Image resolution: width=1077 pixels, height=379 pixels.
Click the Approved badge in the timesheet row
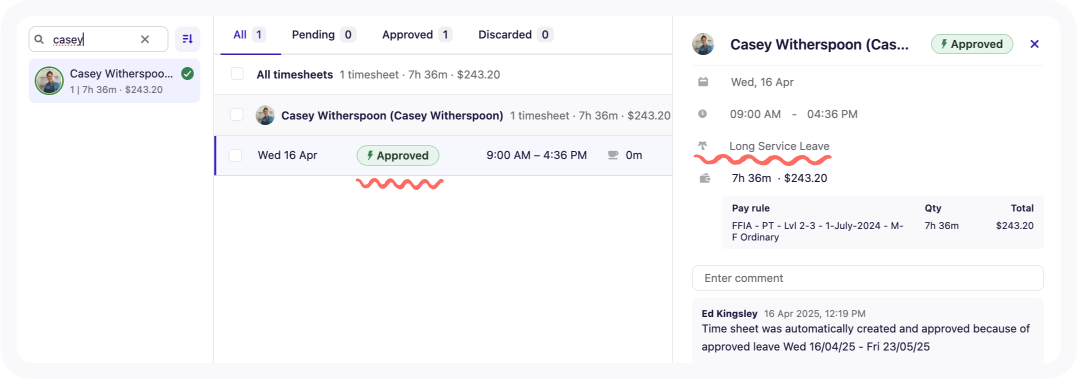(398, 155)
